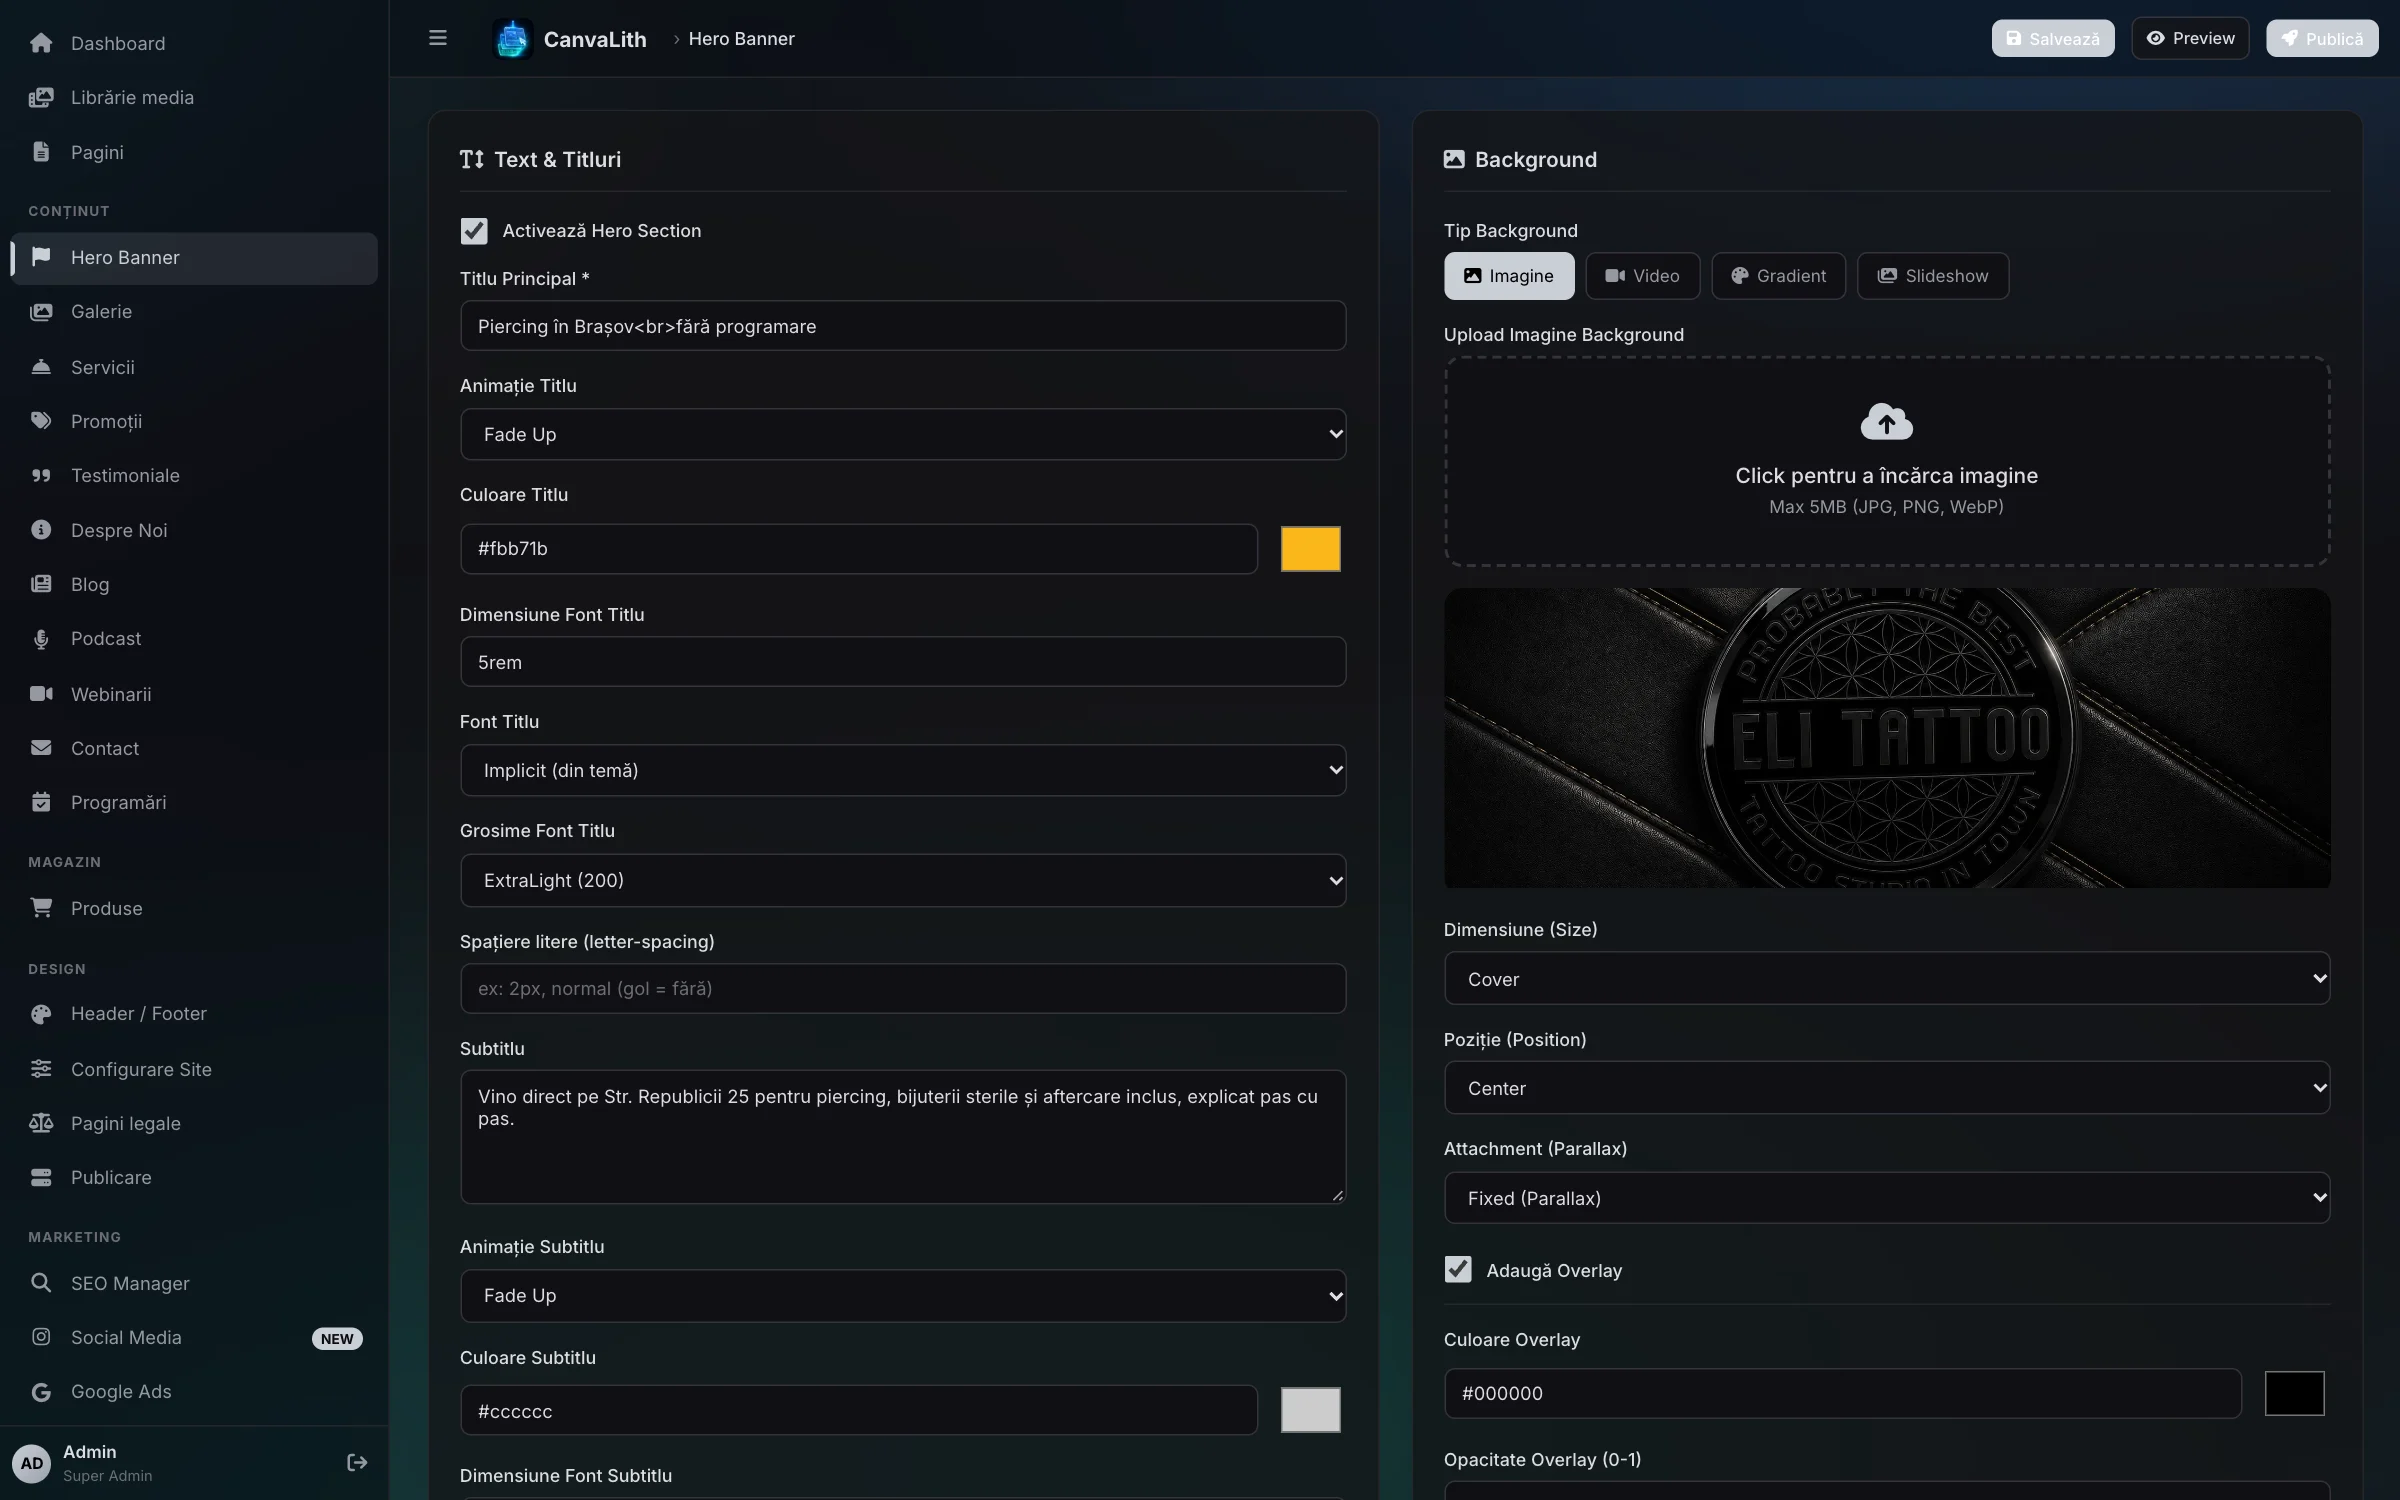Open the Animație Titlu dropdown

tap(903, 434)
